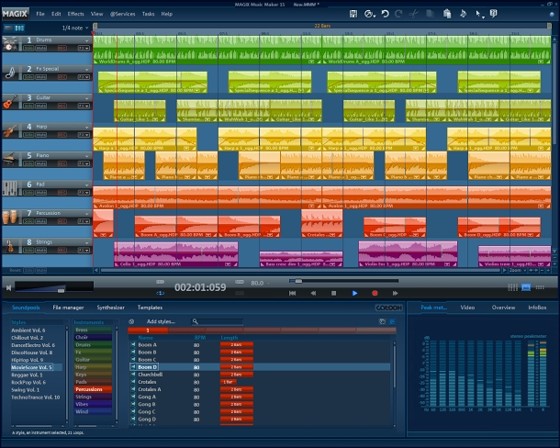Click the Harp track instrument icon
This screenshot has width=560, height=448.
pos(10,131)
